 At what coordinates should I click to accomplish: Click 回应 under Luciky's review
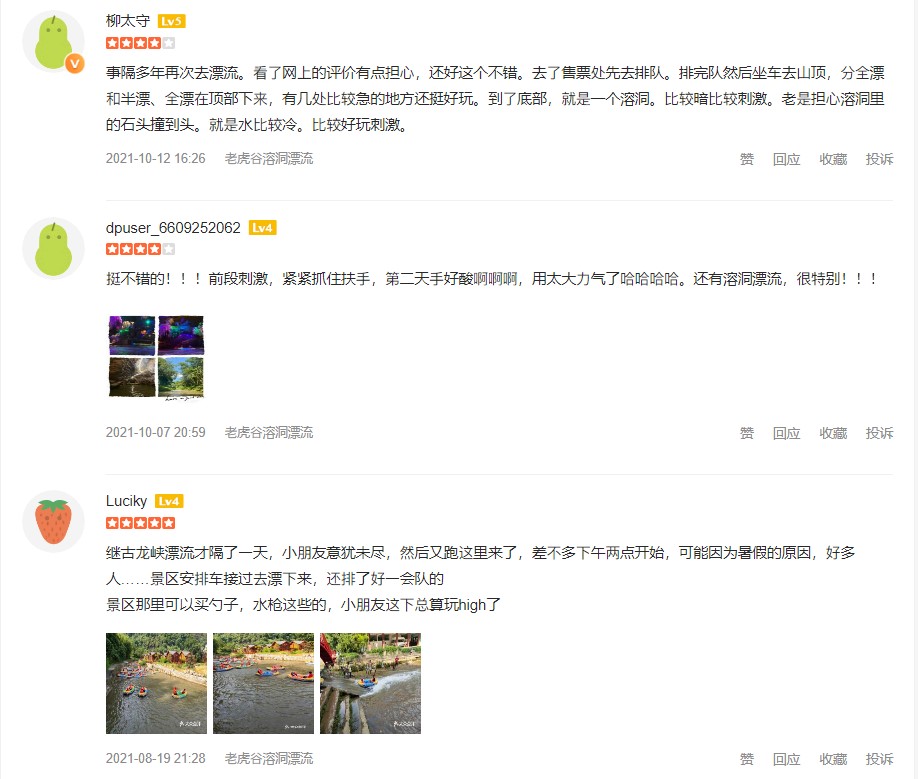[x=786, y=759]
